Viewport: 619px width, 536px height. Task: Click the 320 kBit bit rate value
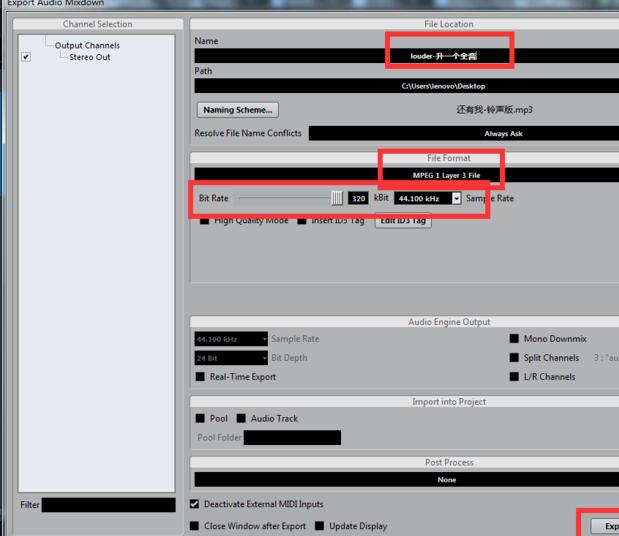358,198
